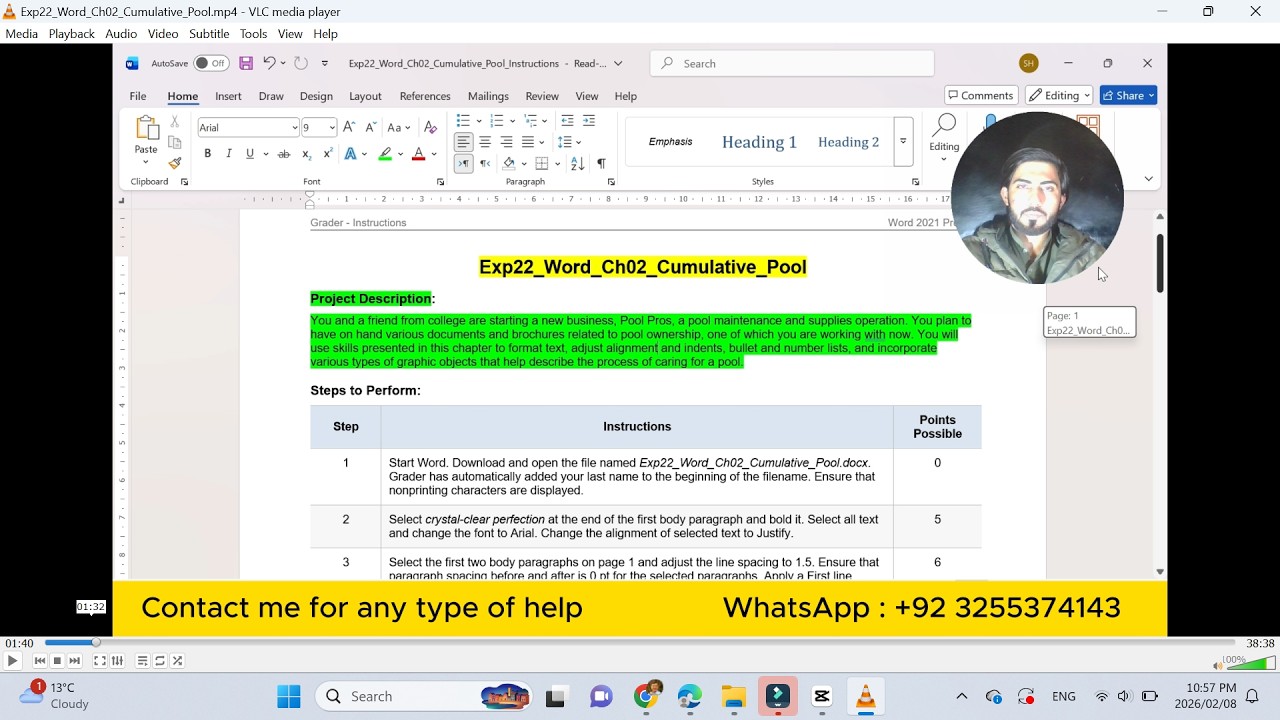Image resolution: width=1280 pixels, height=720 pixels.
Task: Click the Save icon in Word title bar
Action: [x=246, y=63]
